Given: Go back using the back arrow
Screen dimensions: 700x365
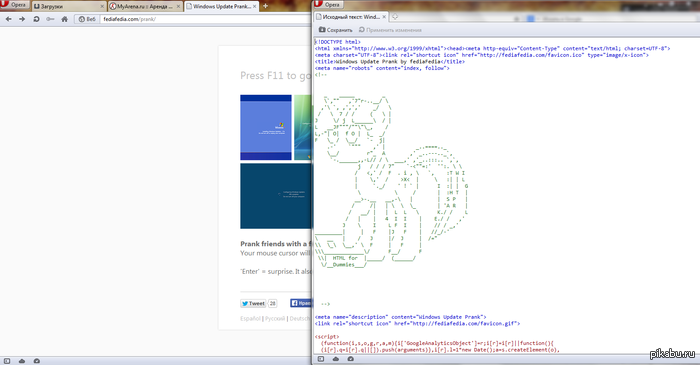Looking at the screenshot, I should pos(8,19).
